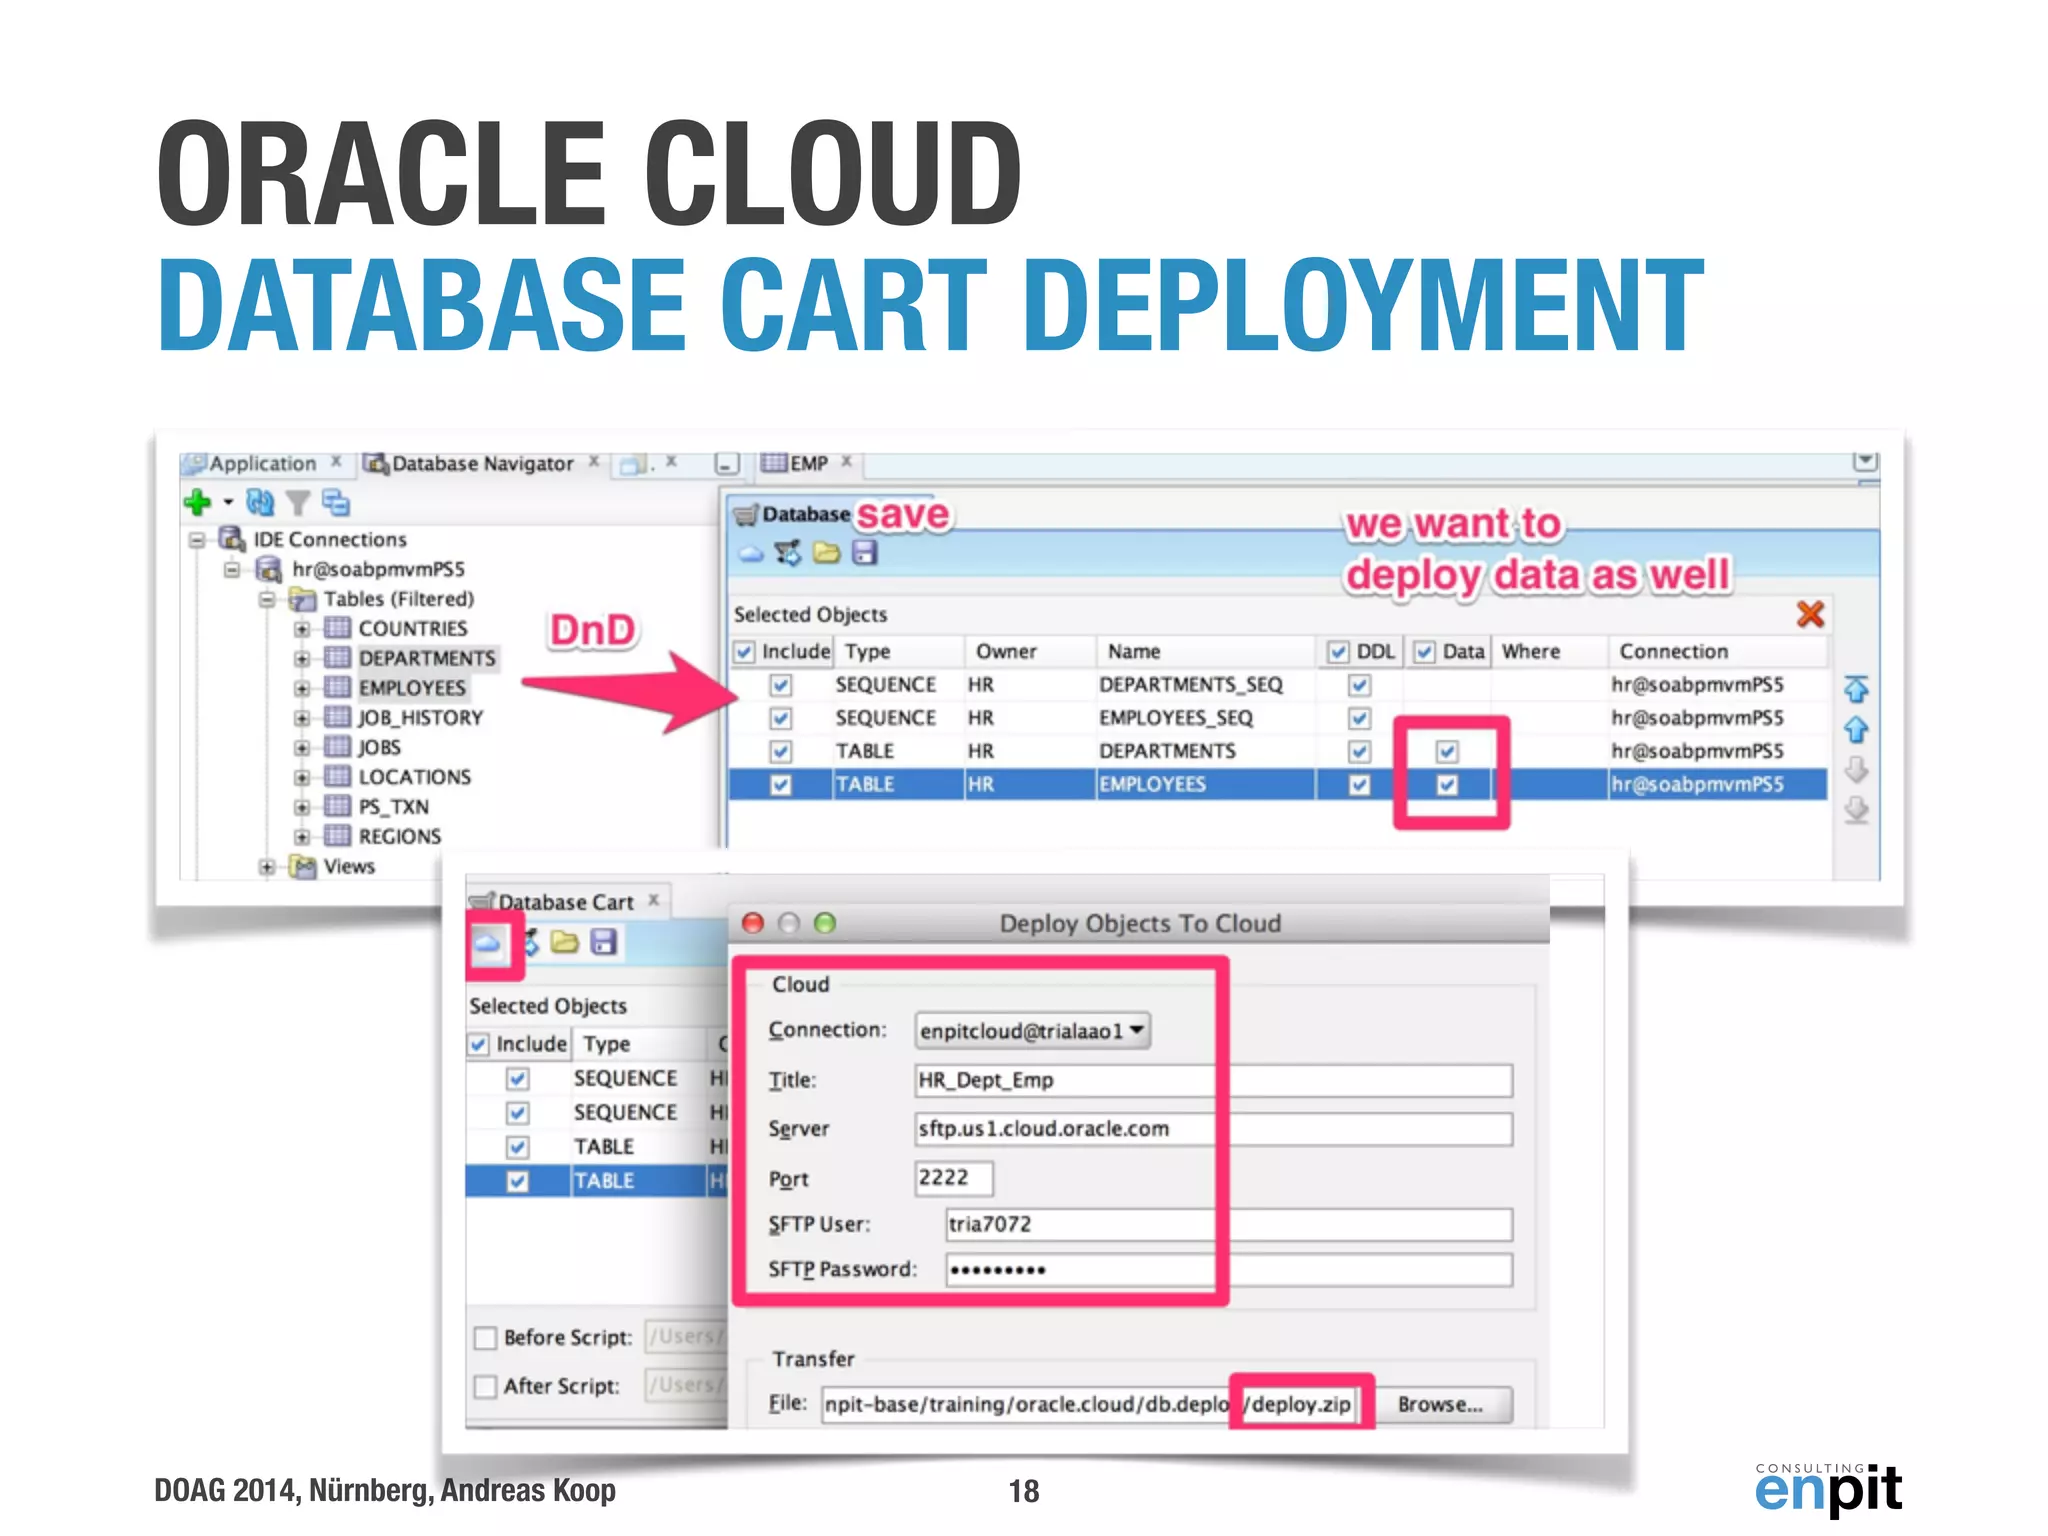Click the blue schema icon beside the filter
Image resolution: width=2048 pixels, height=1536 pixels.
[x=336, y=502]
